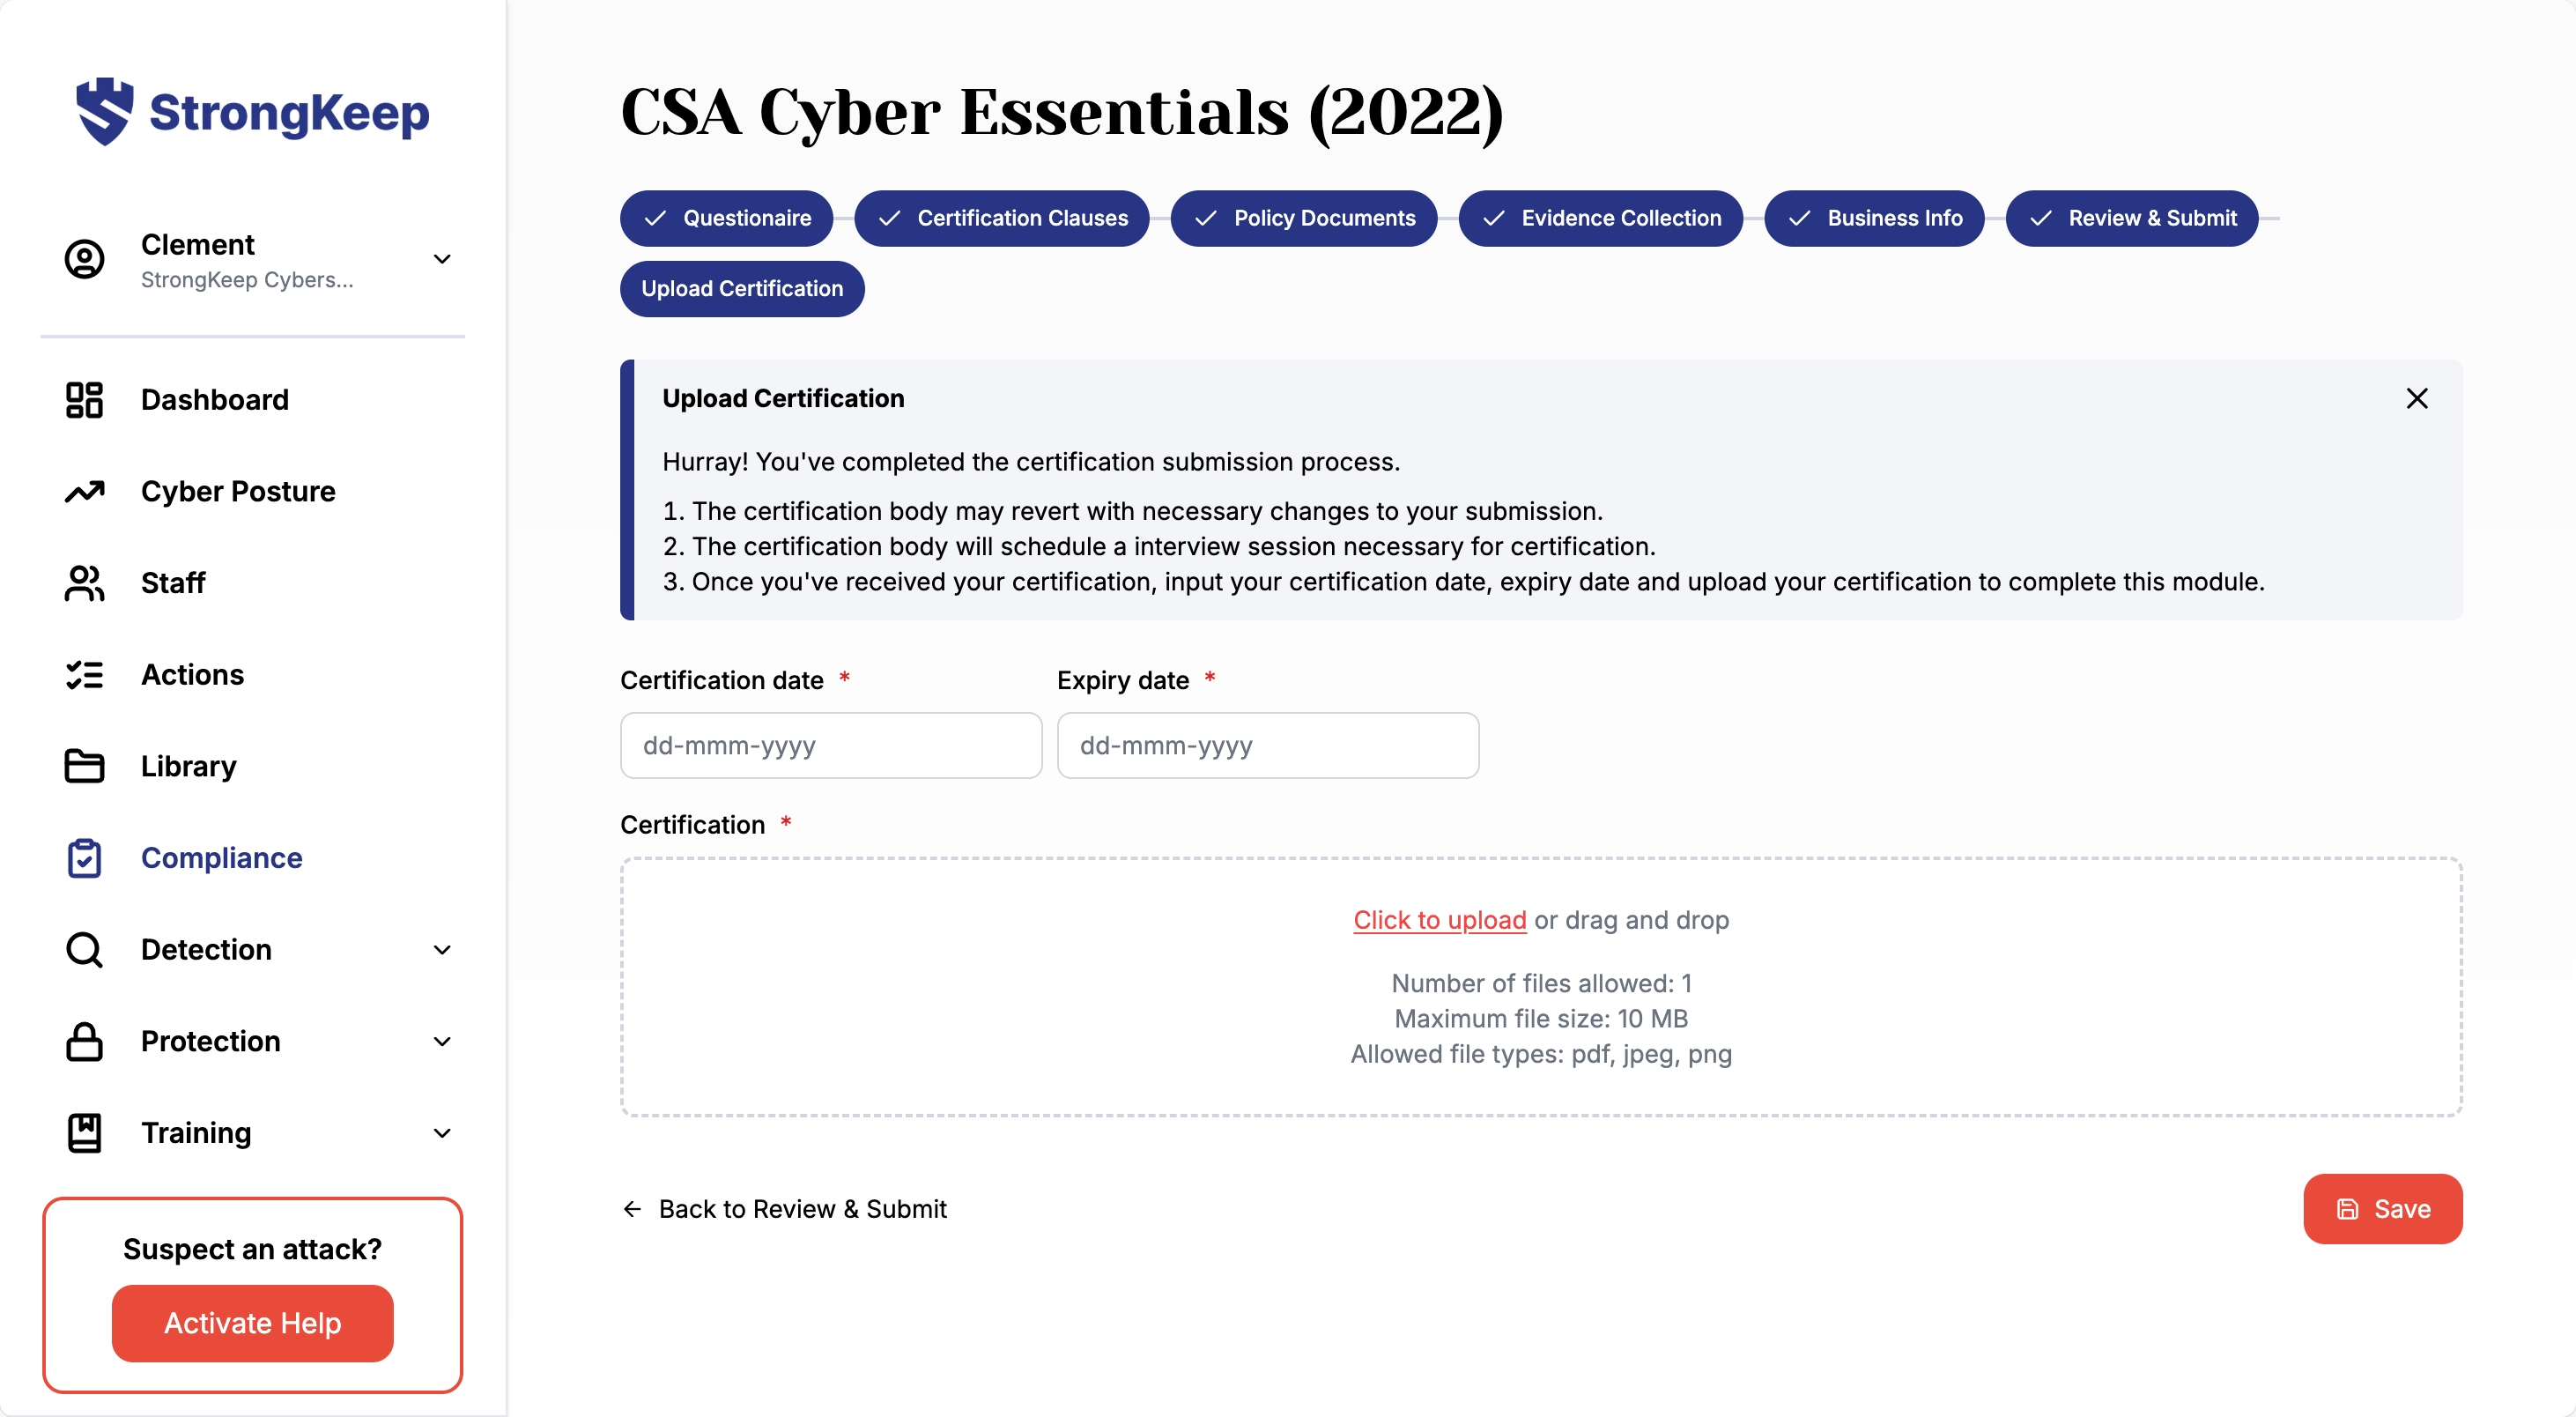This screenshot has width=2576, height=1417.
Task: Go to the Questionaire step
Action: point(727,218)
